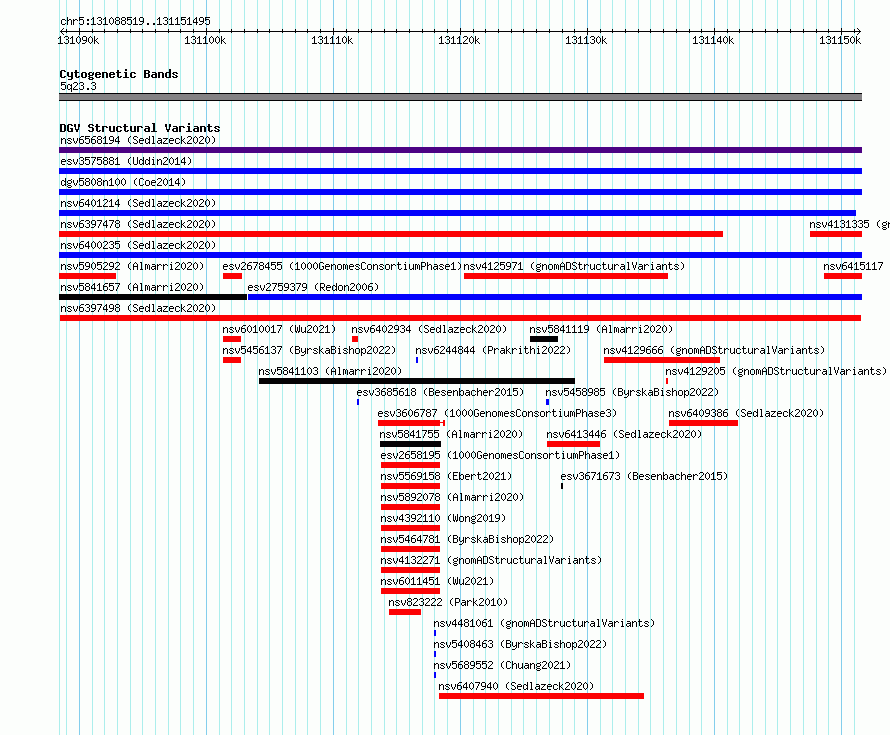Click the red bar under nsv4125971
This screenshot has height=735, width=890.
[566, 276]
